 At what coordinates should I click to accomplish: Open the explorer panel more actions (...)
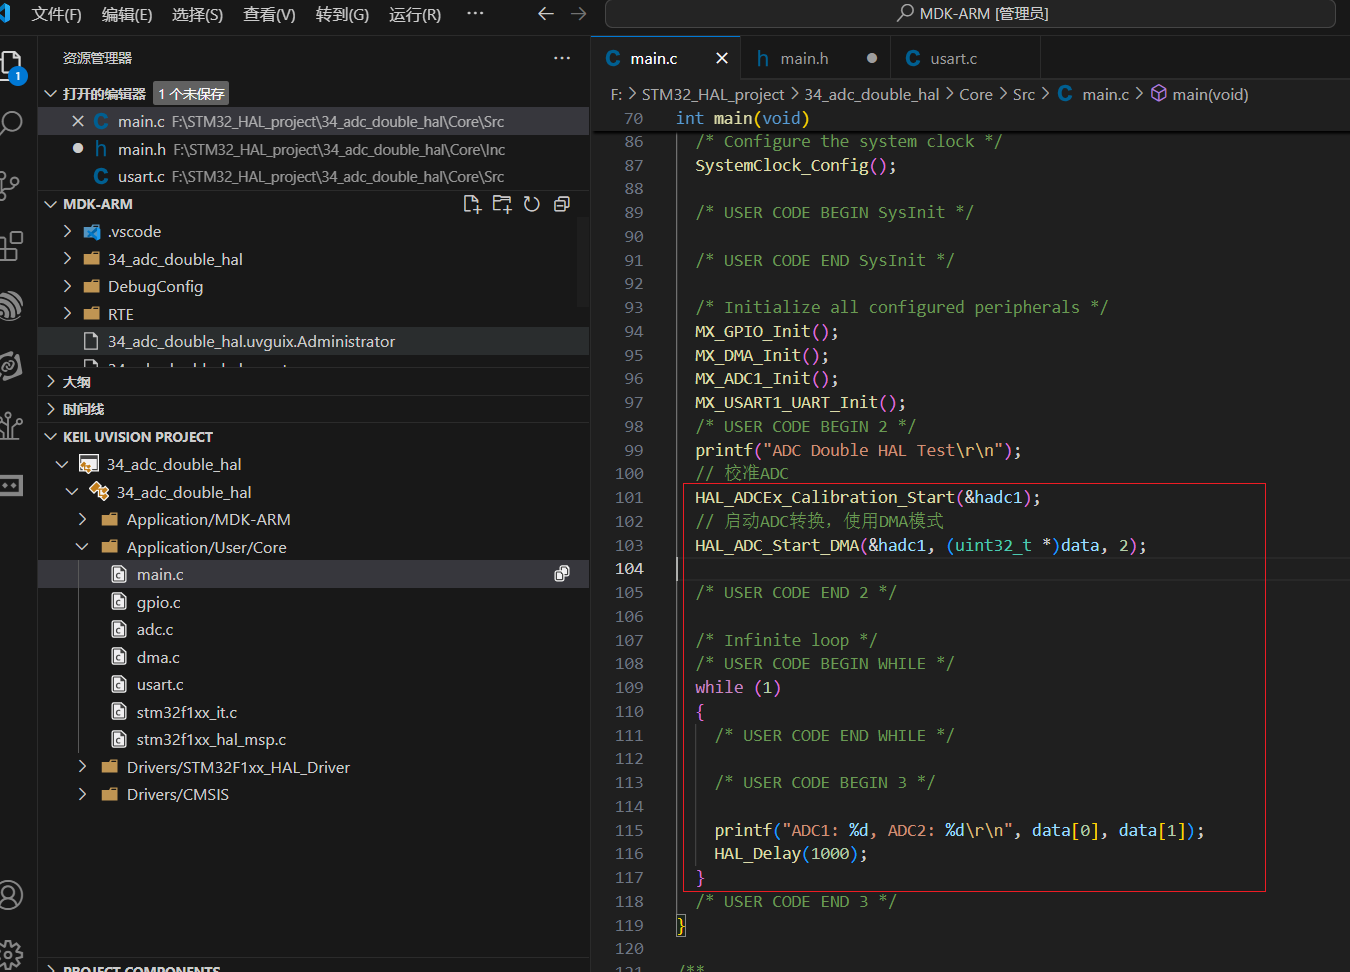pos(562,58)
